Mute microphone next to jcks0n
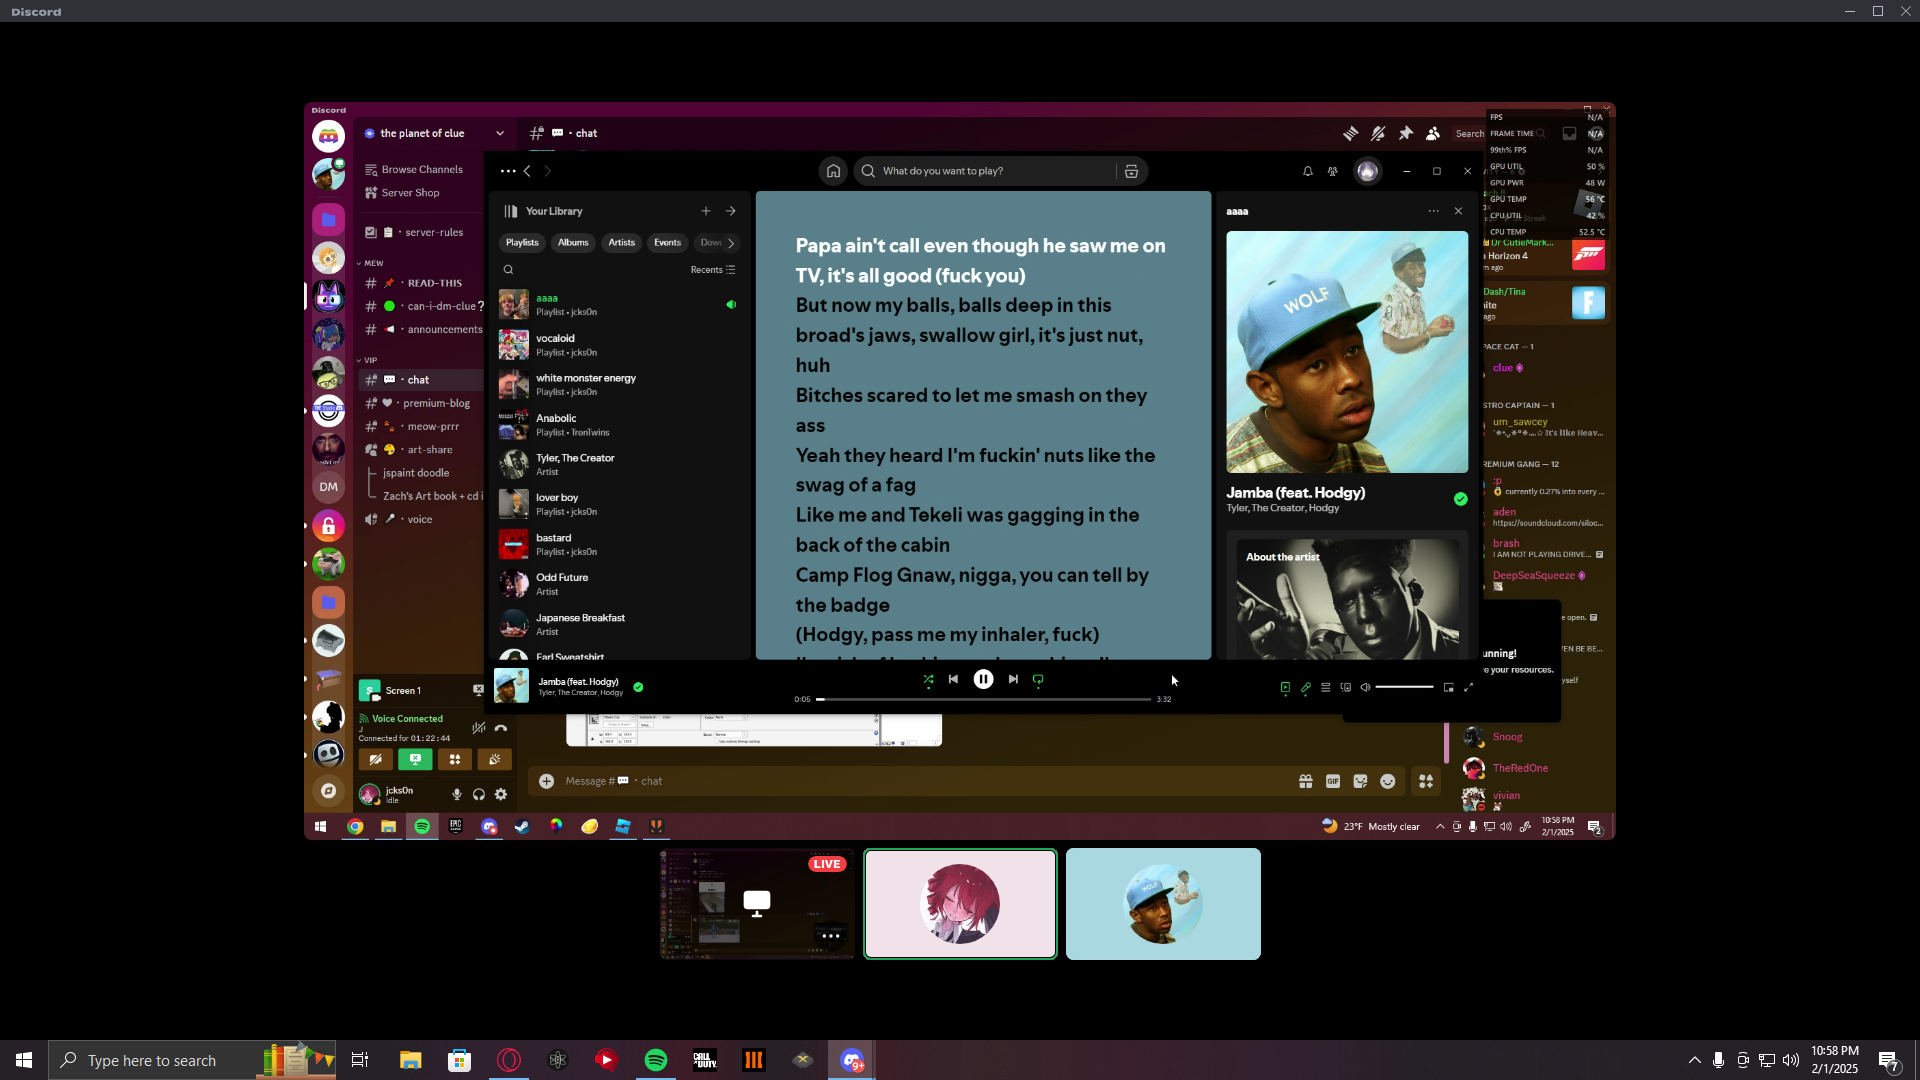 click(x=457, y=794)
